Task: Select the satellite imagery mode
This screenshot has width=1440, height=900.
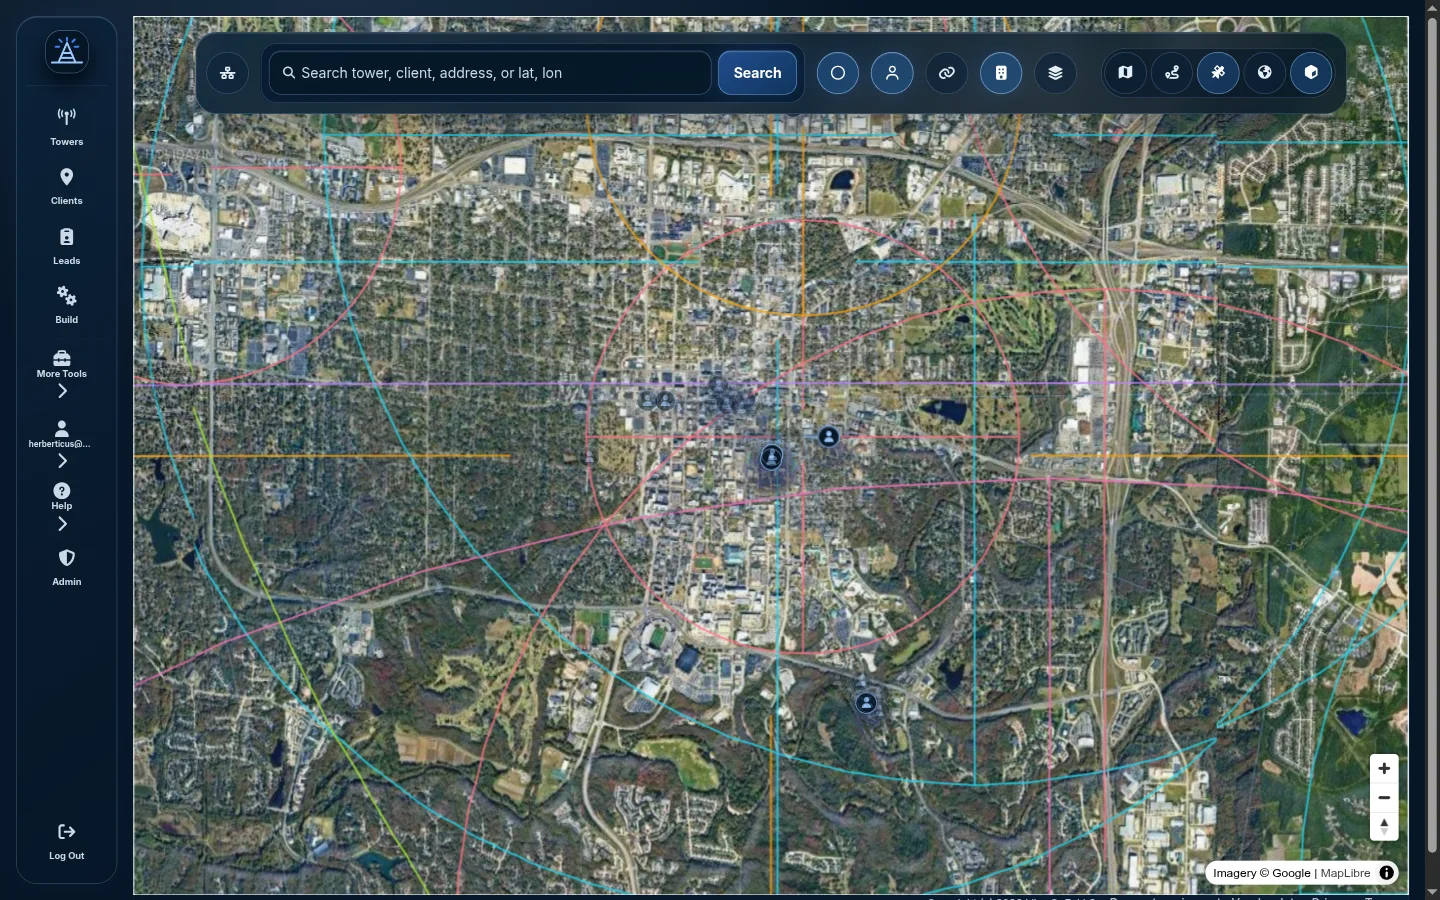Action: [x=1218, y=72]
